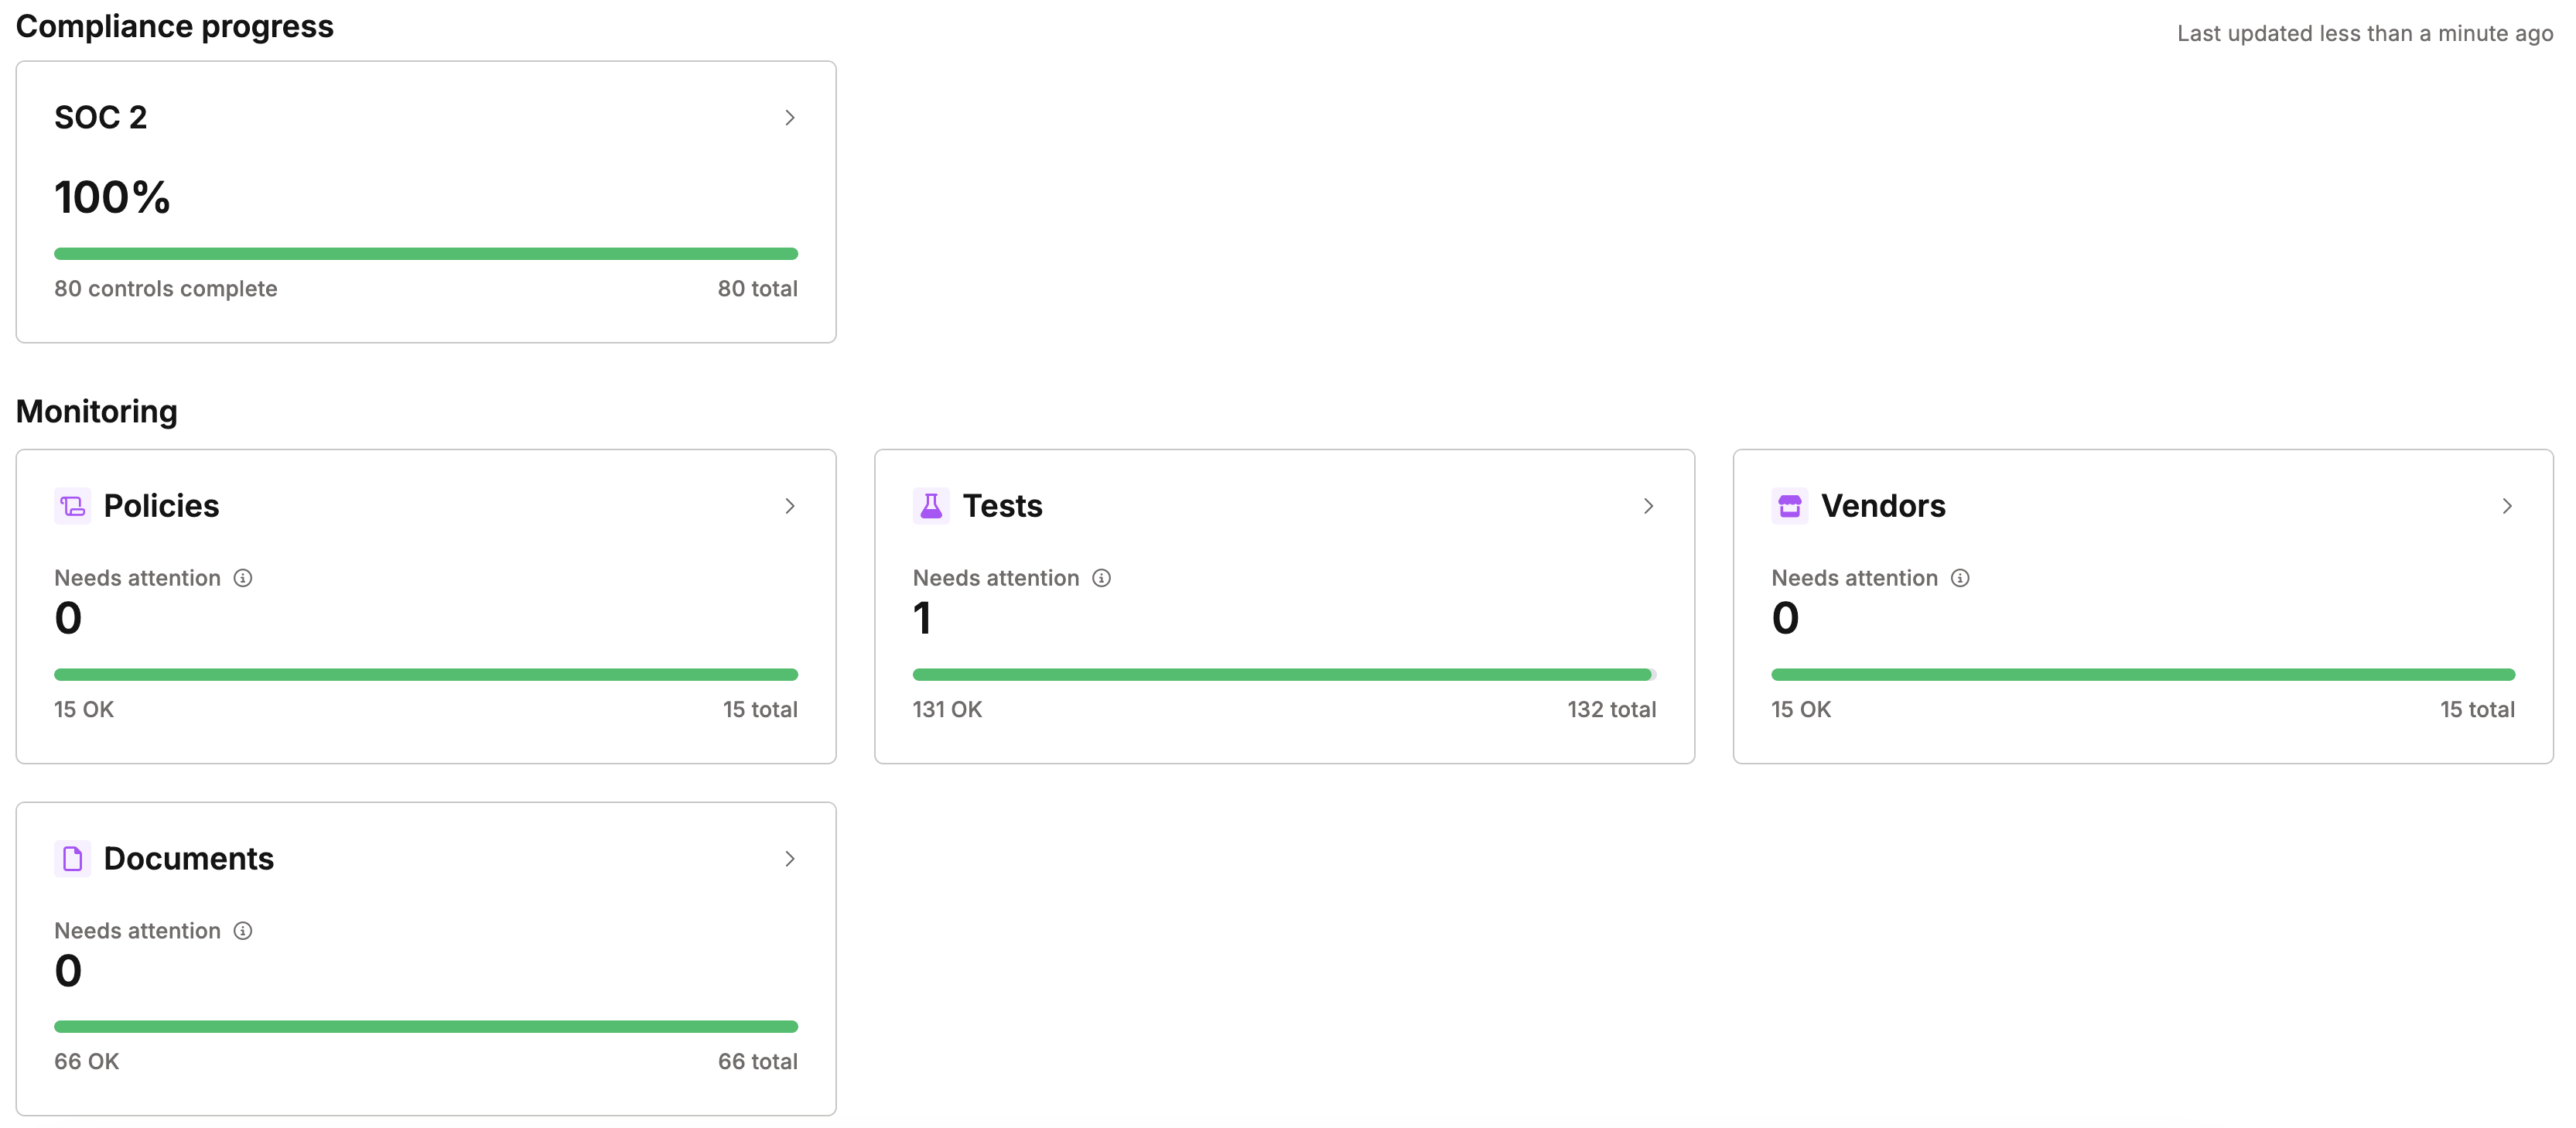The image size is (2576, 1128).
Task: Open Policies details via chevron arrow
Action: click(790, 506)
